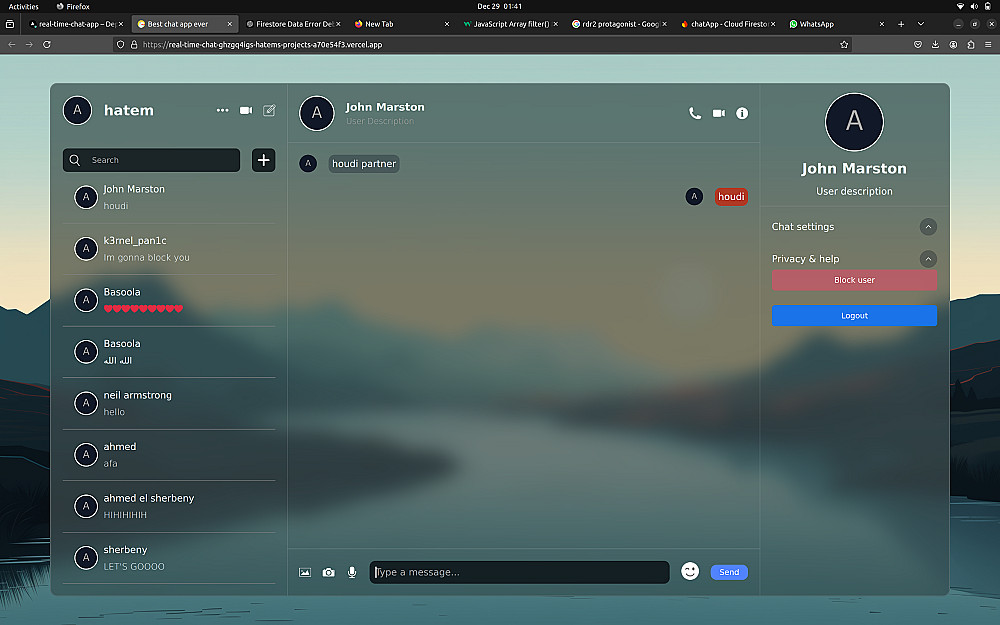Image resolution: width=1000 pixels, height=625 pixels.
Task: Send the message with Send button
Action: point(729,572)
